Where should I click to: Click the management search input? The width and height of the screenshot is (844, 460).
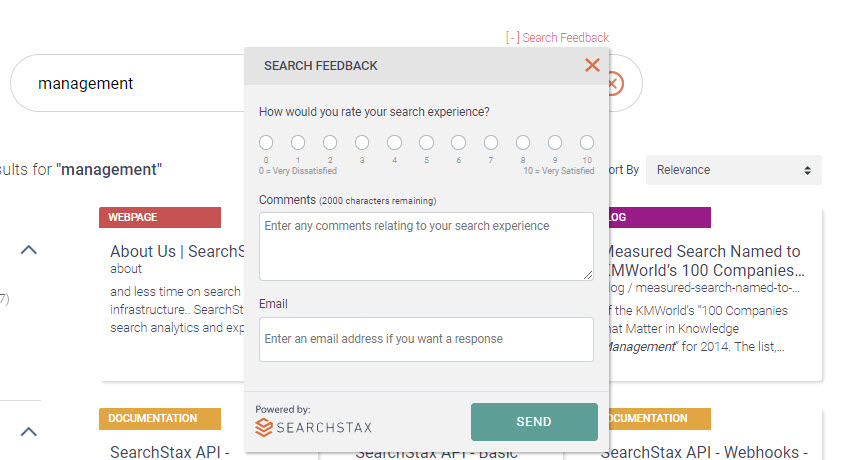(x=129, y=83)
